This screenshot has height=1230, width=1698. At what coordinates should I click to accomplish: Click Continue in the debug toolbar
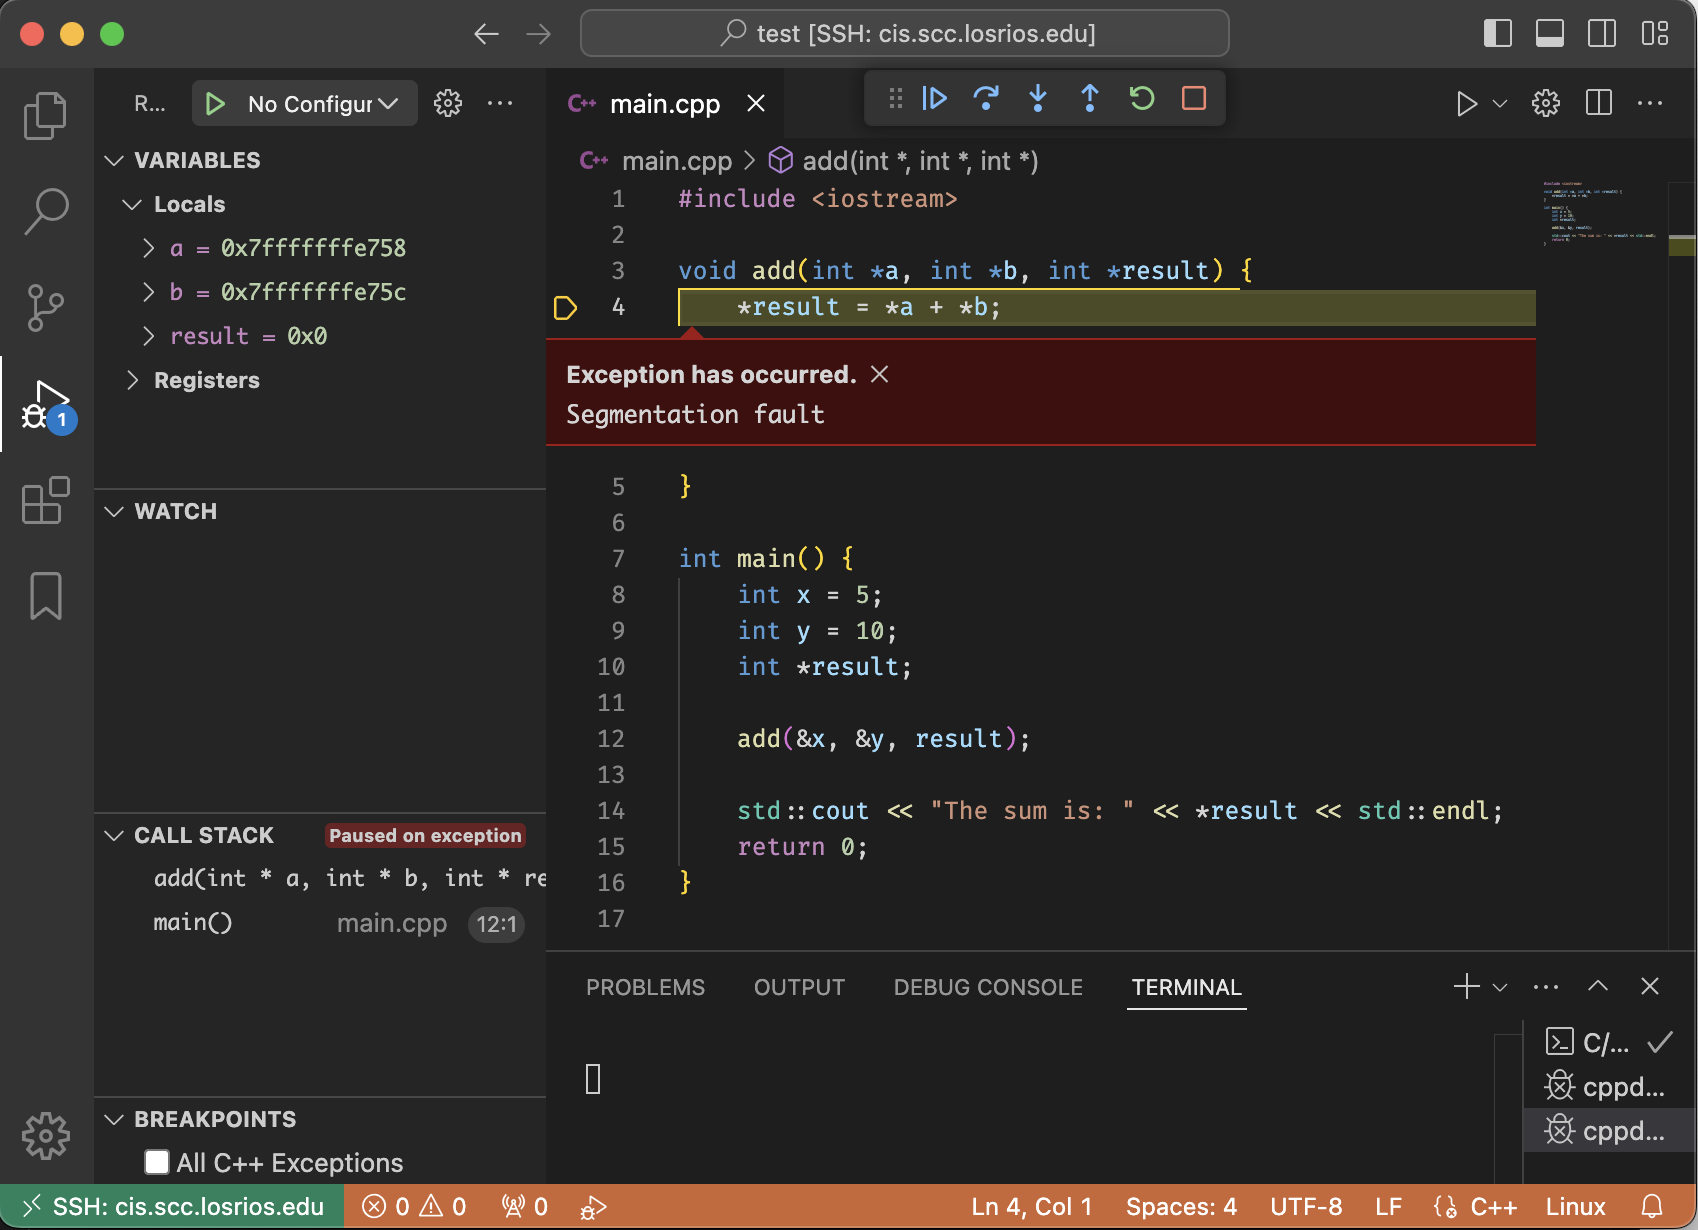click(x=934, y=98)
